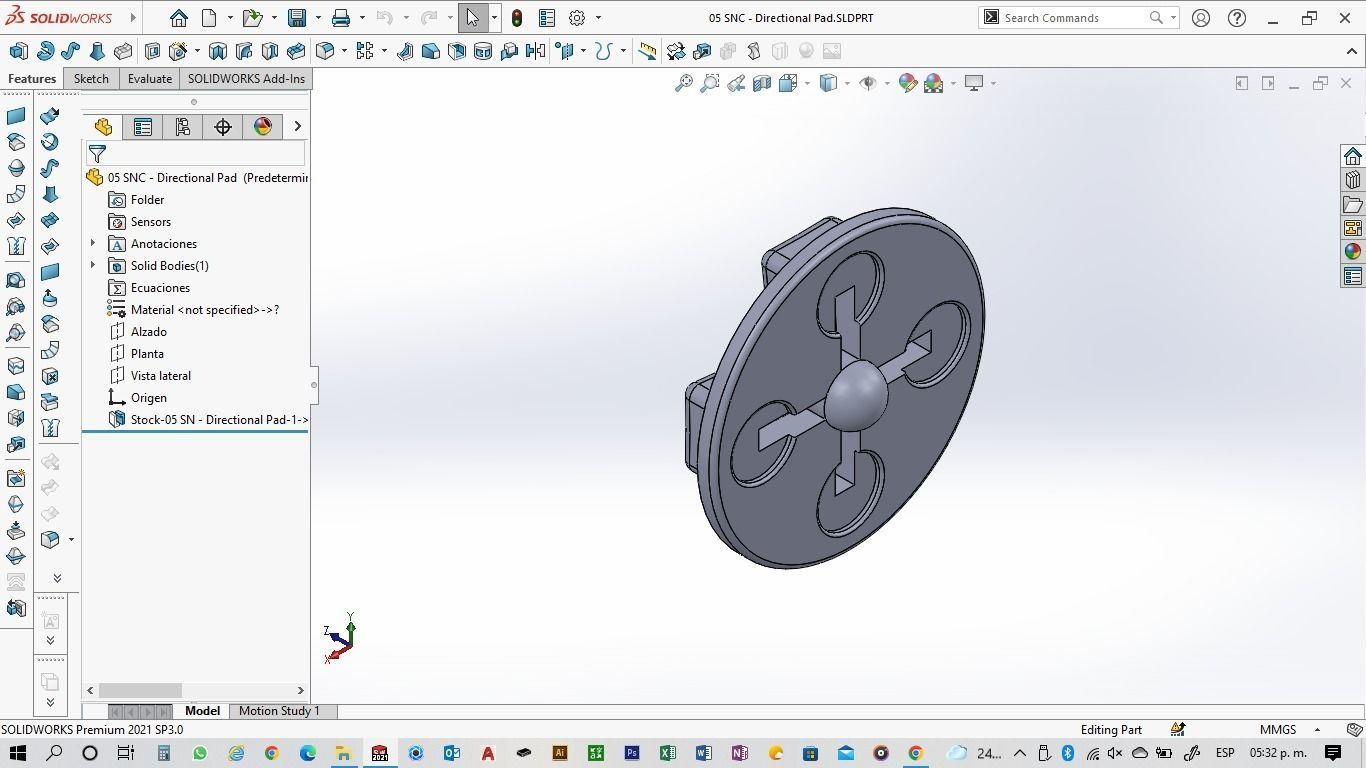Open SOLIDWORKS Resources in the task pane

click(1353, 156)
